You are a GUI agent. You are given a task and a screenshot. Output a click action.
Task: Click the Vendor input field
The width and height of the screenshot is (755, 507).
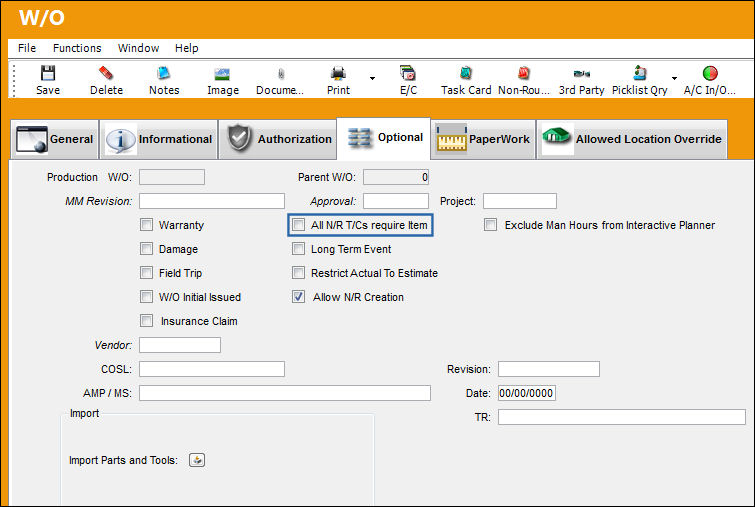click(180, 345)
